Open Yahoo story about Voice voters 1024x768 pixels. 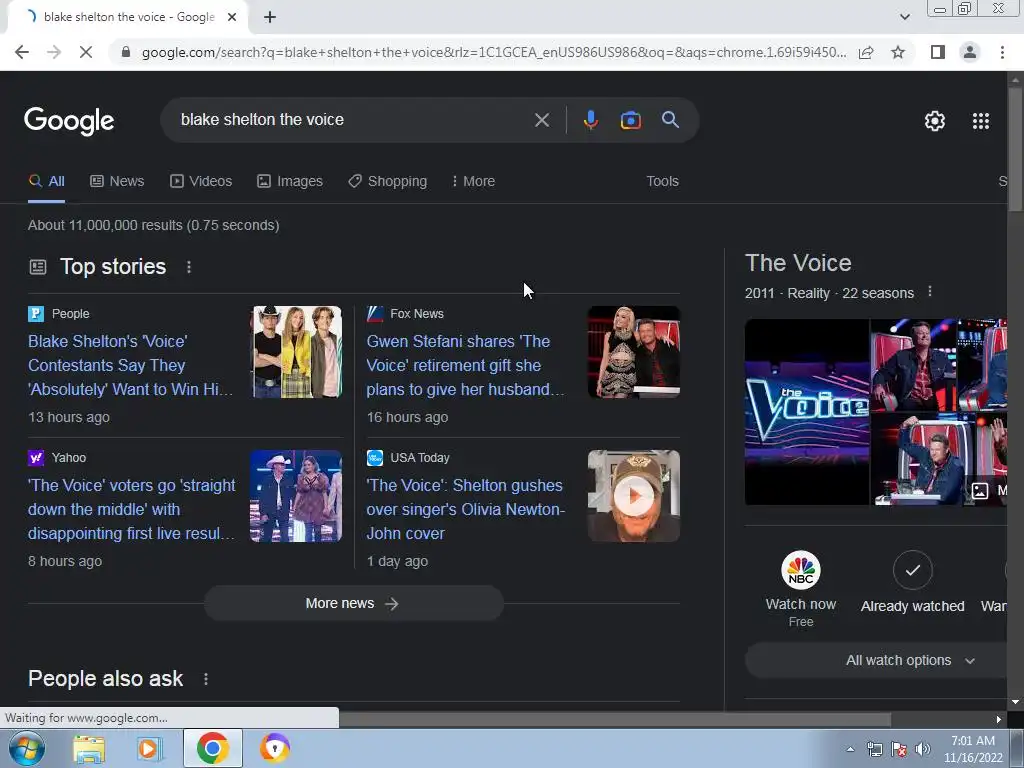pyautogui.click(x=131, y=509)
